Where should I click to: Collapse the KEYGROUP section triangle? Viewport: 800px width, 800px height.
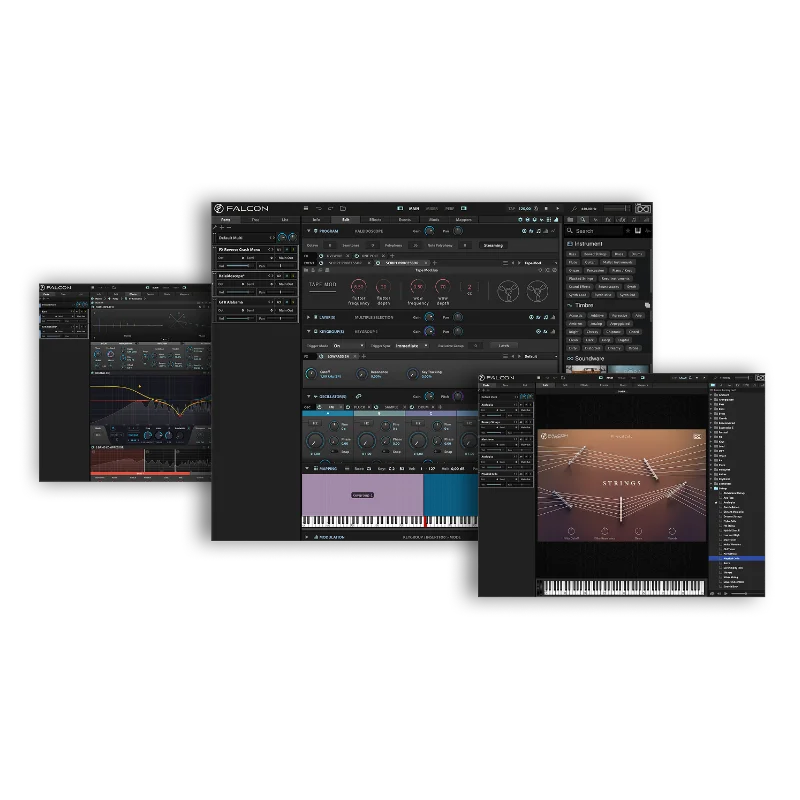tap(309, 332)
